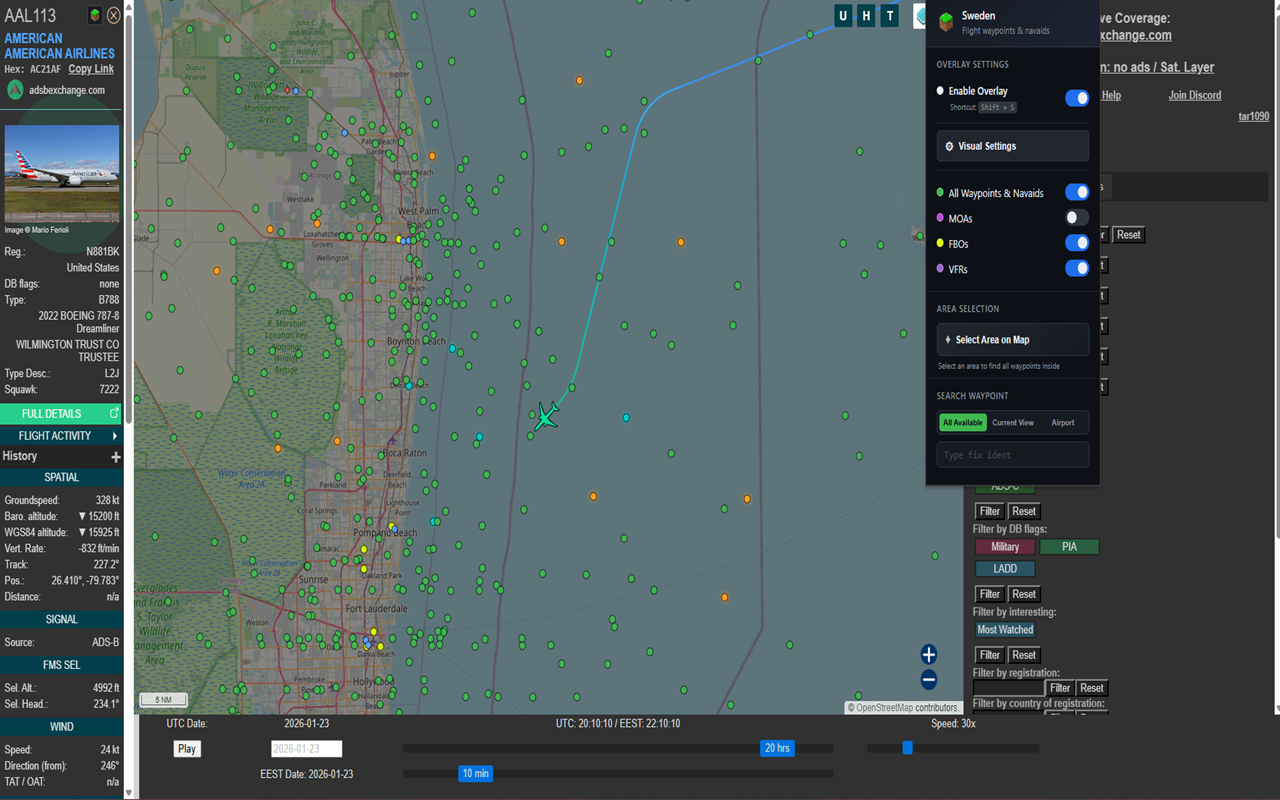Click the orange waypoint dot east of West Palm

pos(561,241)
